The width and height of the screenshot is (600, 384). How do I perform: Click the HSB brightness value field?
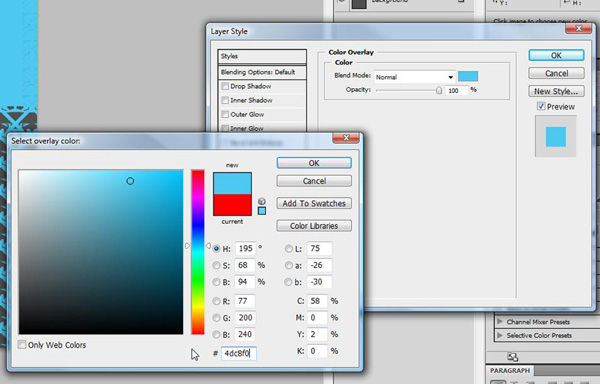coord(245,282)
